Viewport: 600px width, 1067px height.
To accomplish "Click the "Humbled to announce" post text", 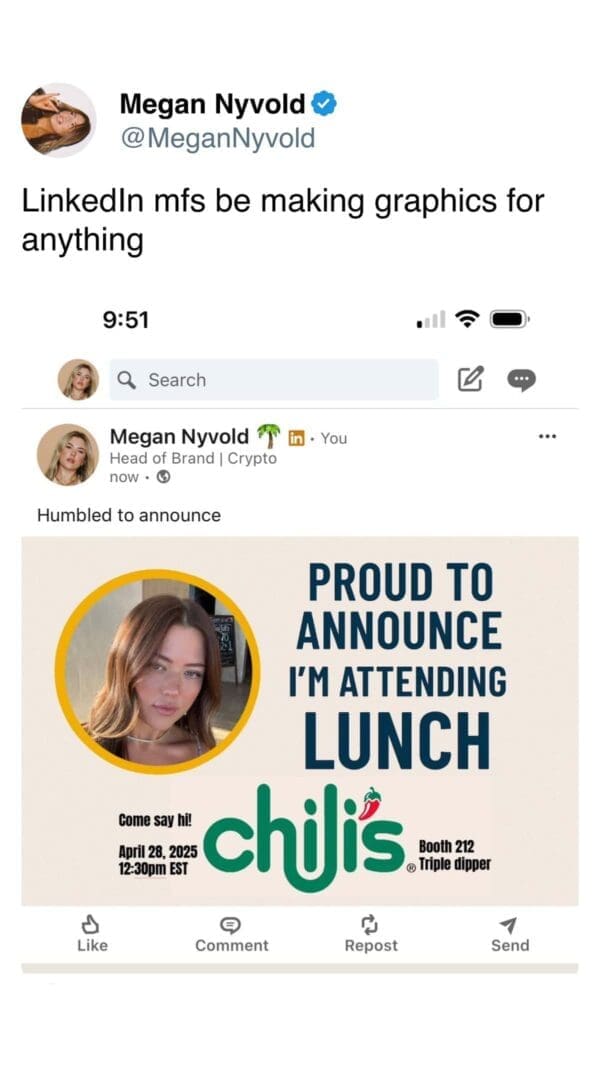I will 129,515.
